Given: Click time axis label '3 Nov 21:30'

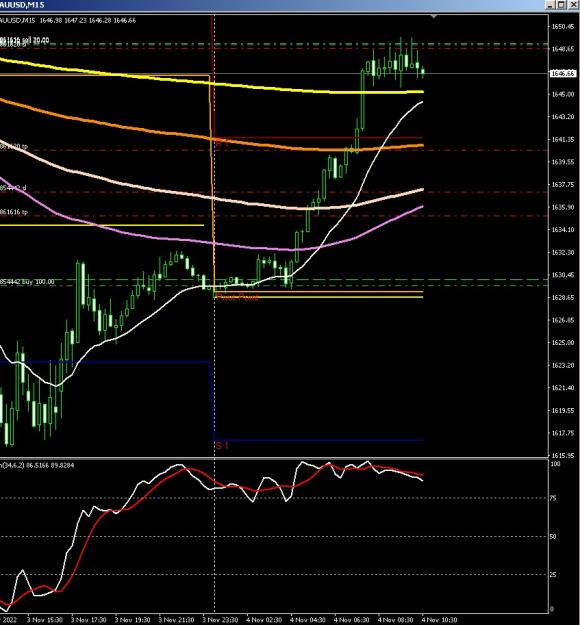Looking at the screenshot, I should (x=177, y=620).
